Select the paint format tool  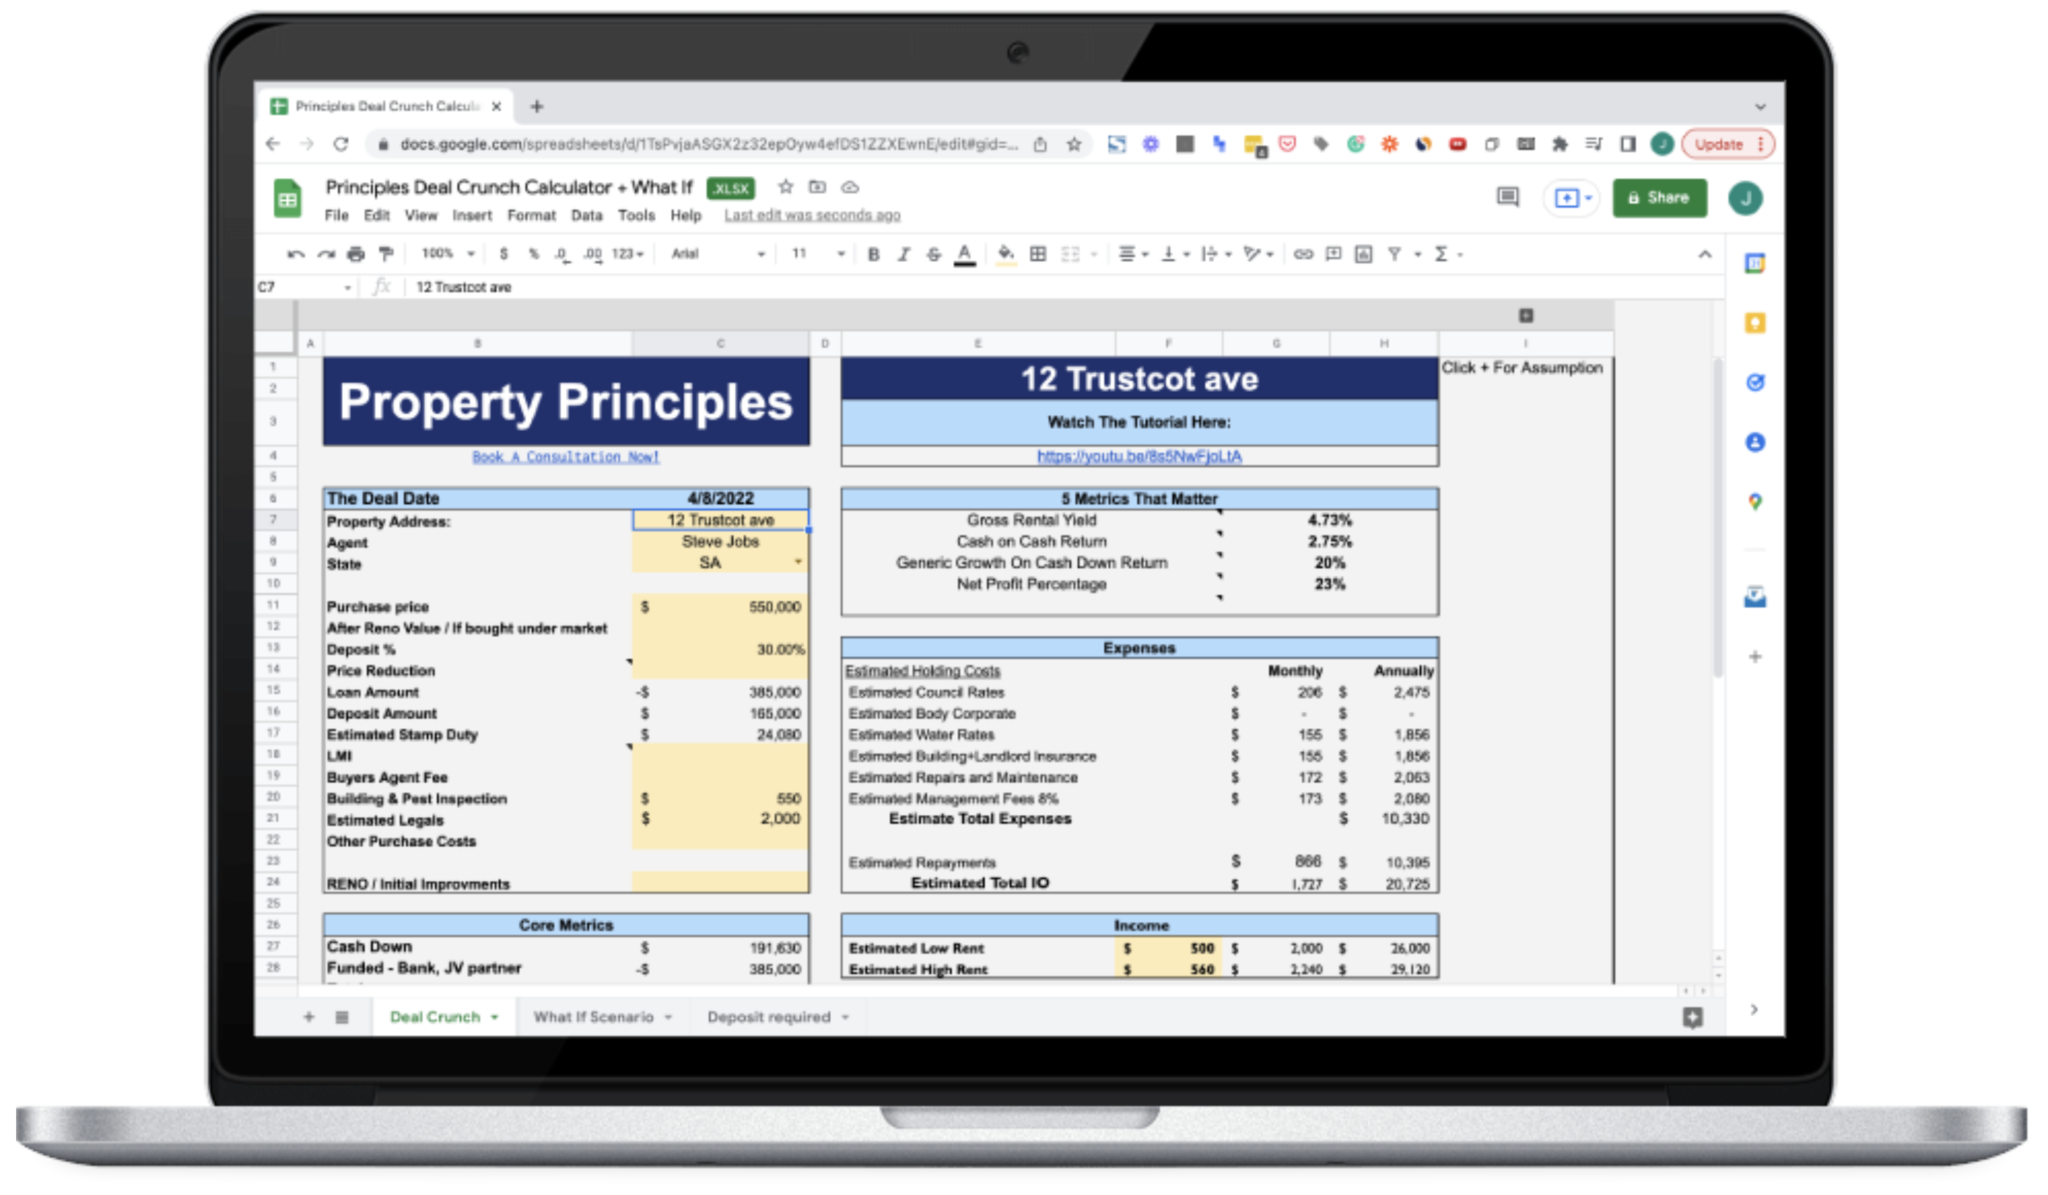click(386, 253)
